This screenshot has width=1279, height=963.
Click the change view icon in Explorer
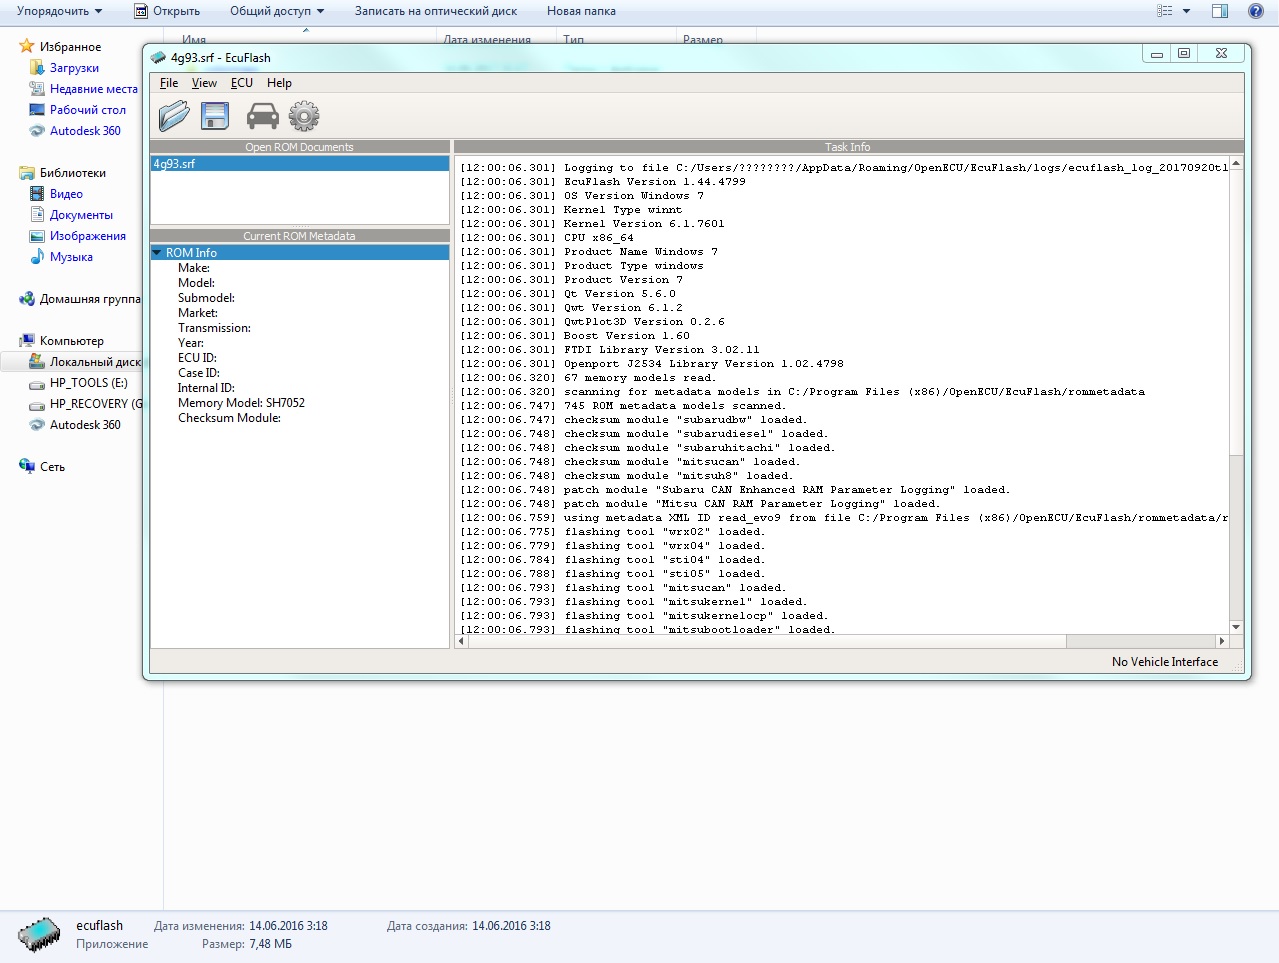[x=1164, y=11]
